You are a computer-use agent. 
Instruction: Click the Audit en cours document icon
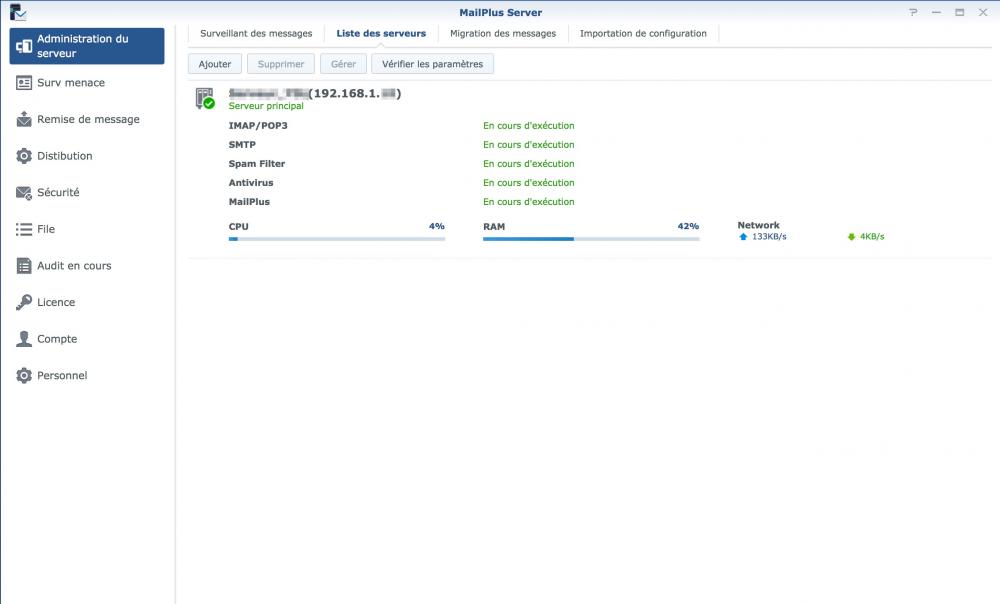click(x=24, y=266)
